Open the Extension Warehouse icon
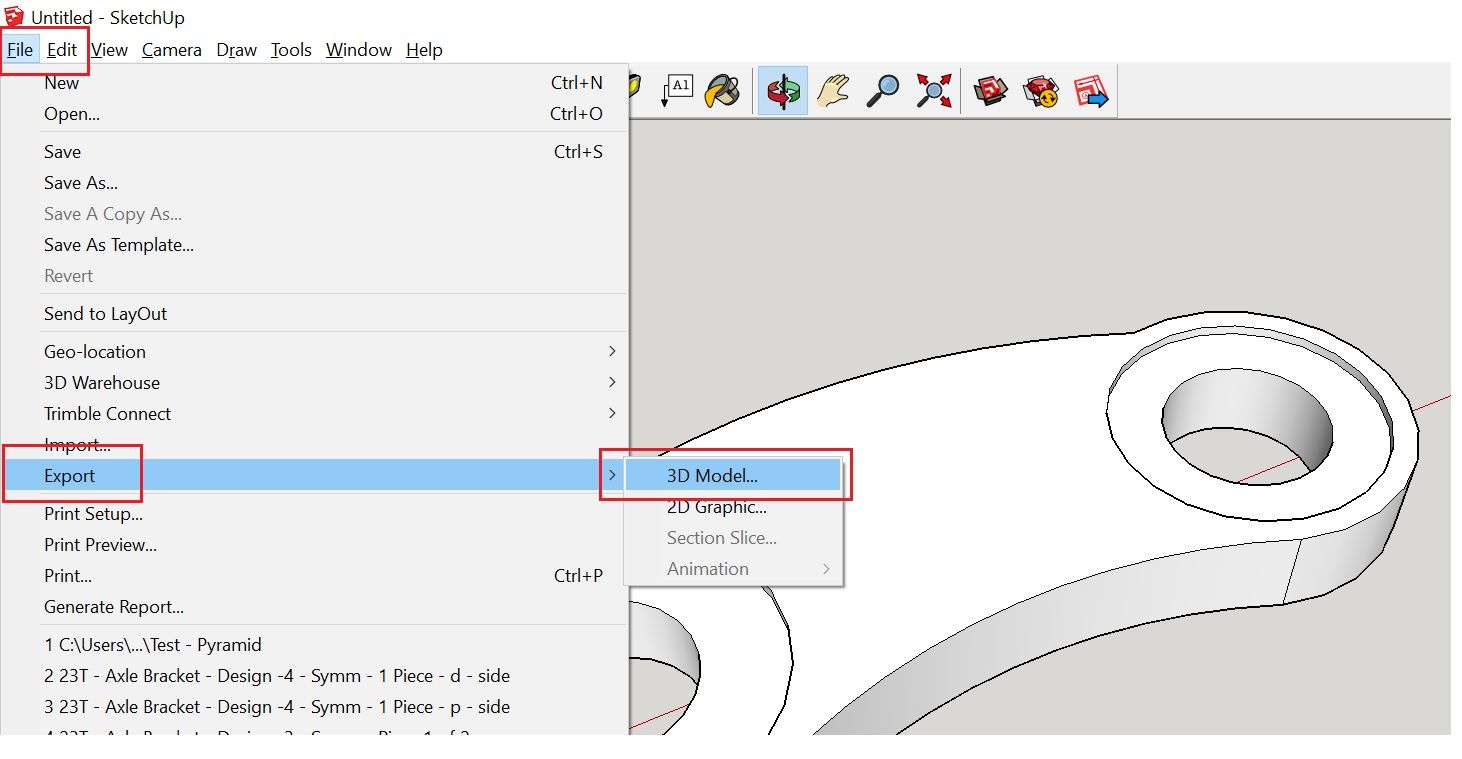 pos(1040,90)
